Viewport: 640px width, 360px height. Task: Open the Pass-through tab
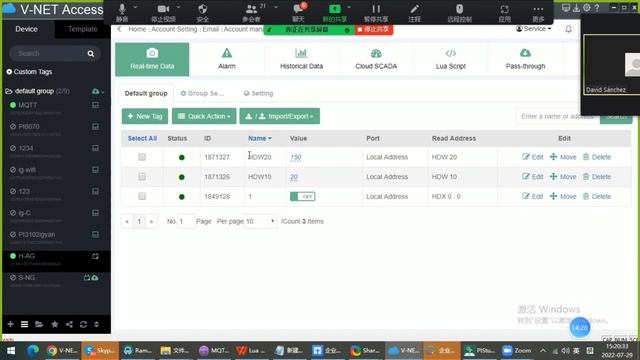pyautogui.click(x=525, y=60)
